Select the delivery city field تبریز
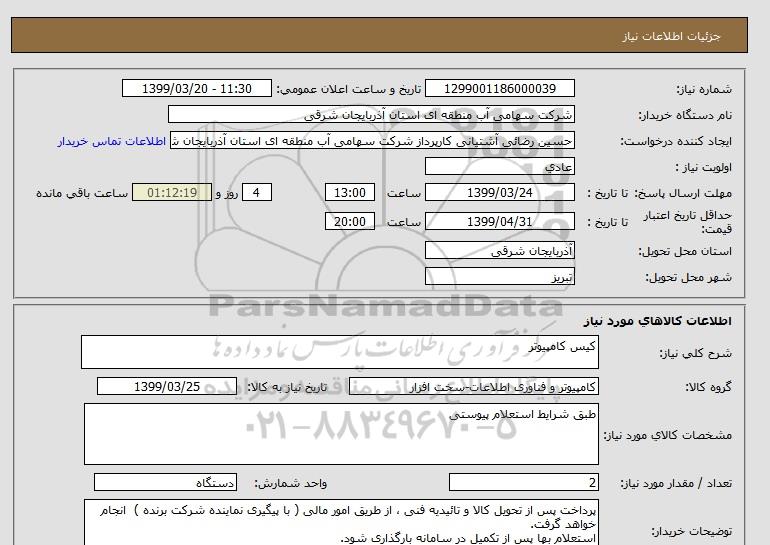The height and width of the screenshot is (545, 770). [499, 276]
